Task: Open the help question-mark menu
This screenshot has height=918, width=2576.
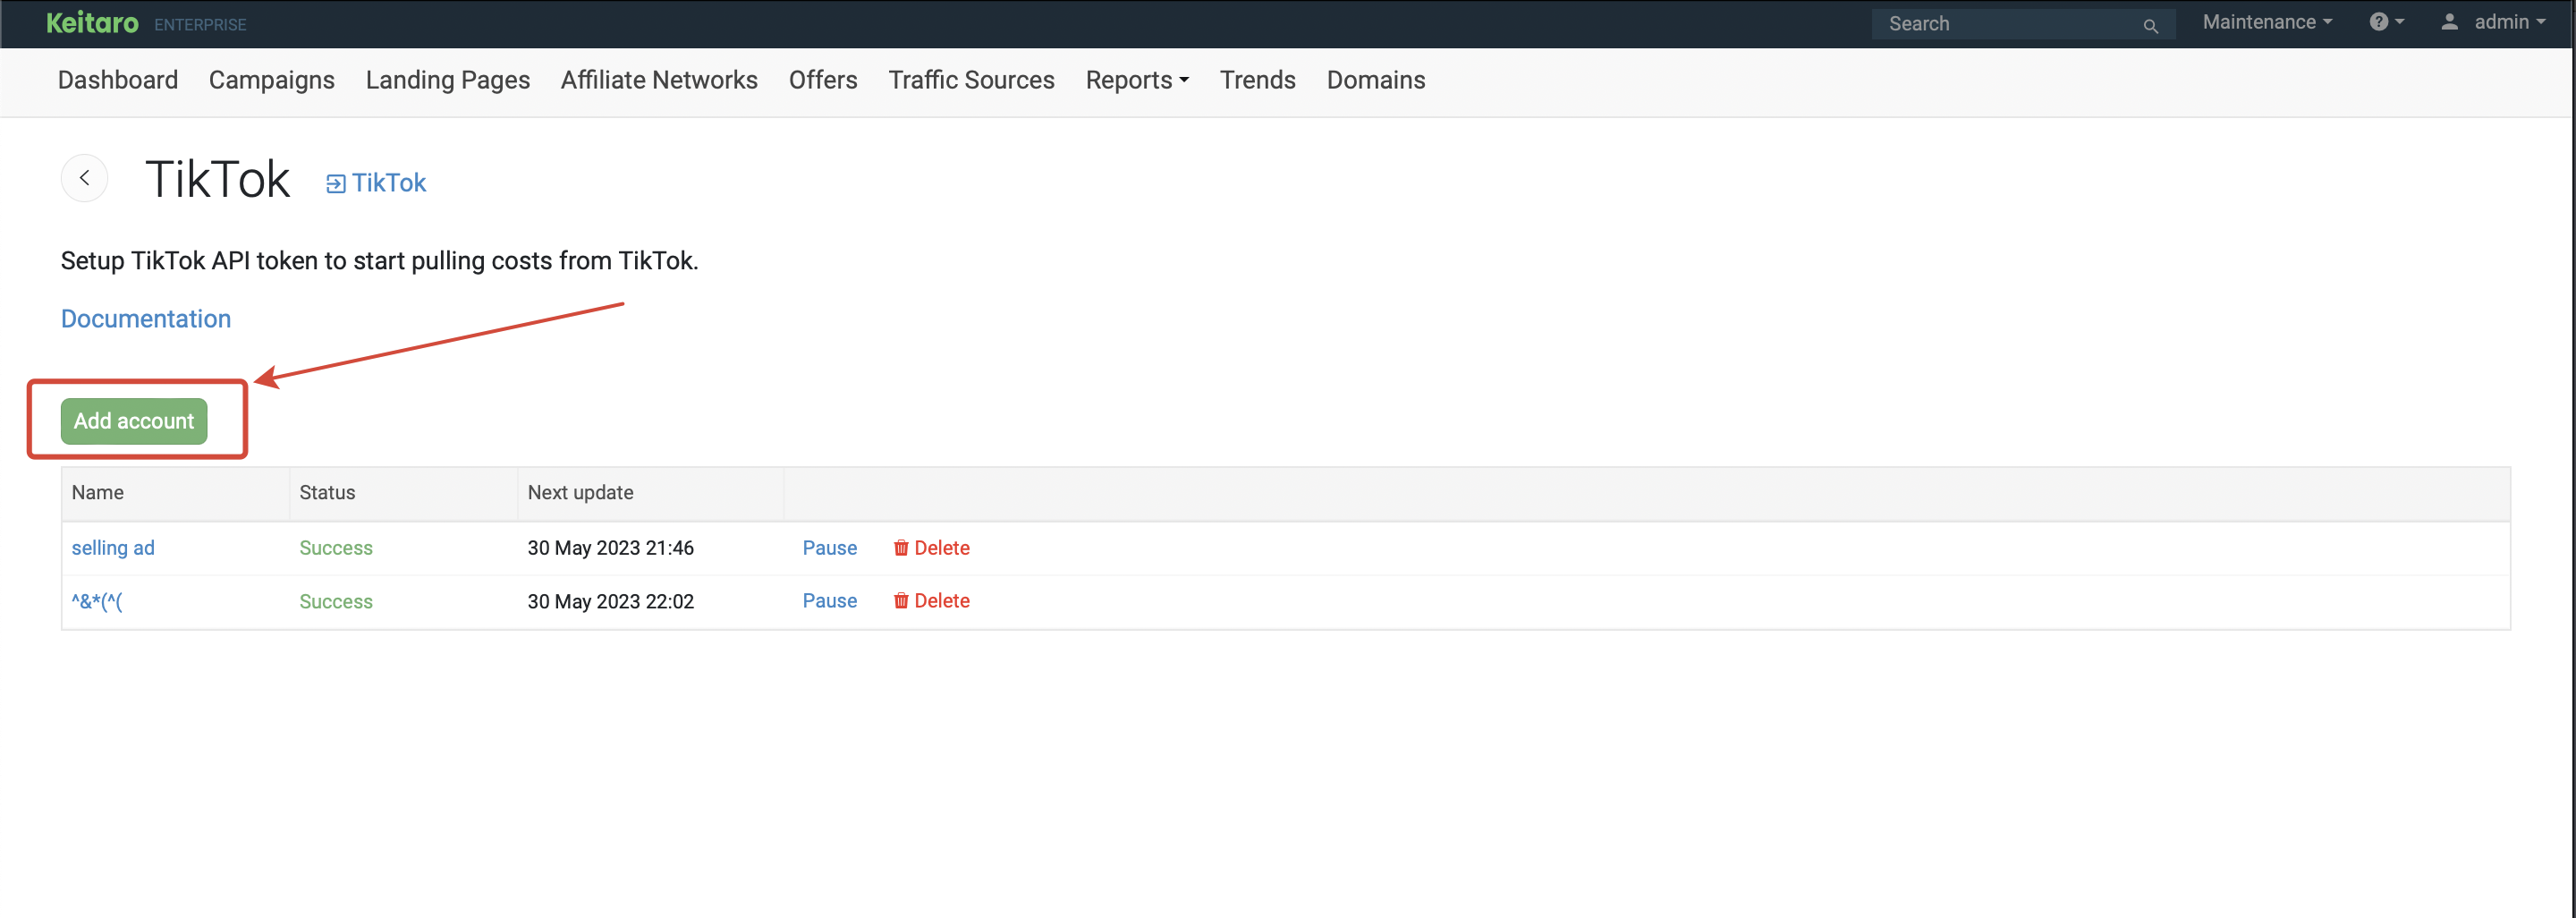Action: tap(2386, 22)
